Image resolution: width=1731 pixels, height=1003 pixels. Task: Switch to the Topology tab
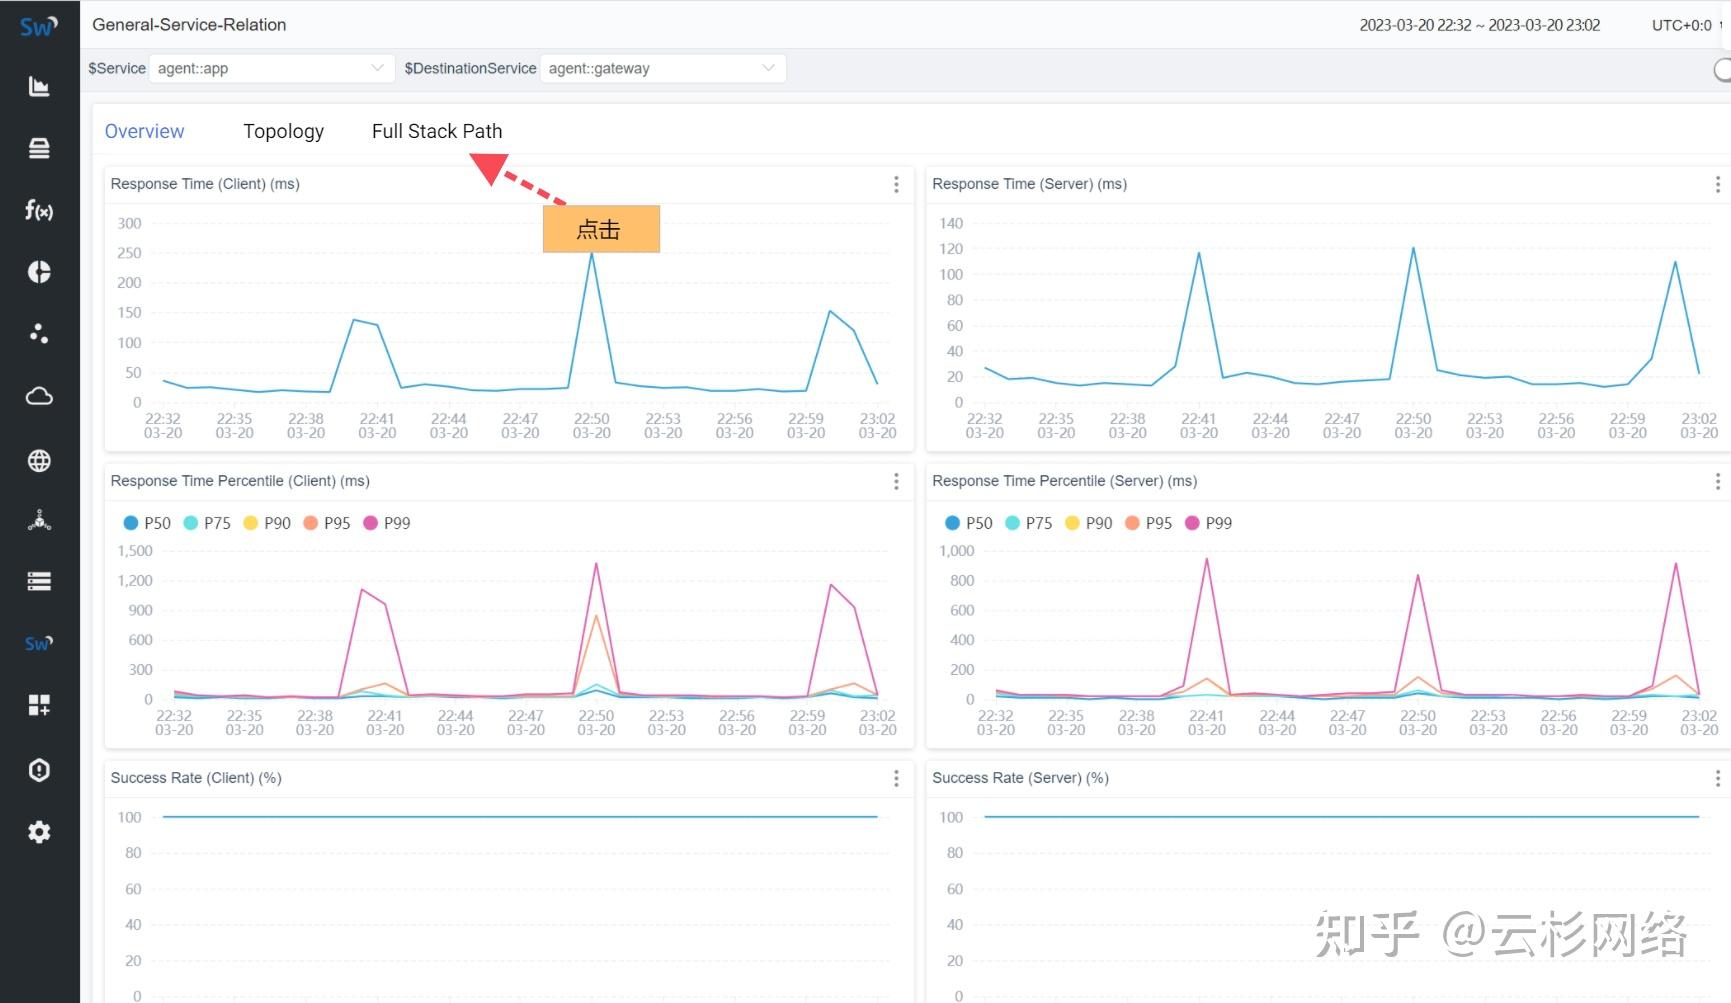pos(283,131)
